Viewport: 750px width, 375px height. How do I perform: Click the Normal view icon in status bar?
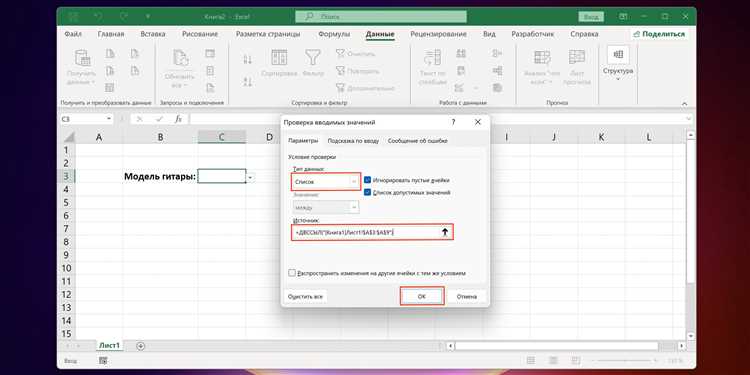[530, 361]
